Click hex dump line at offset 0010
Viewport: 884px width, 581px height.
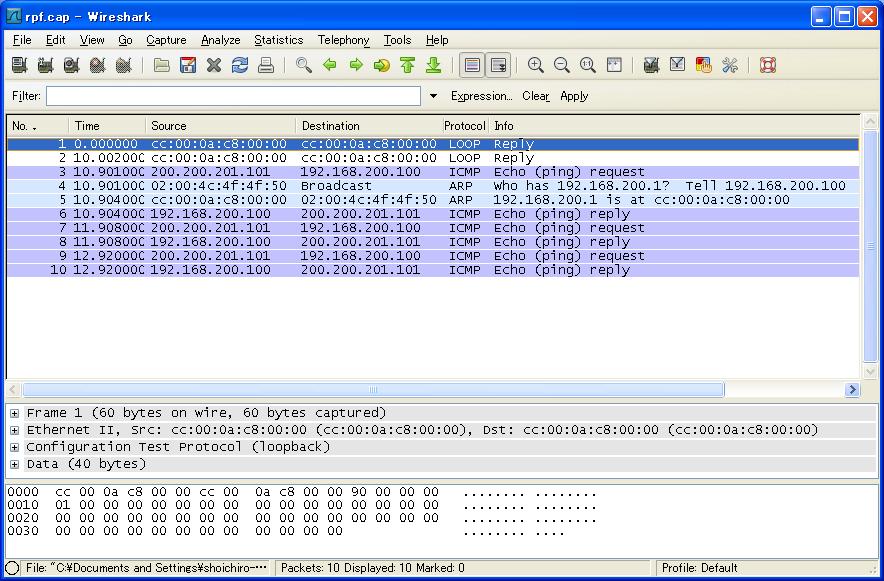[302, 505]
